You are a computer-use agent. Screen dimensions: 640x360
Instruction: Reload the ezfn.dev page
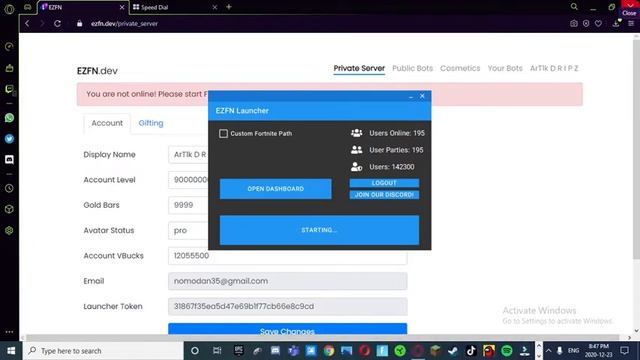tap(58, 24)
